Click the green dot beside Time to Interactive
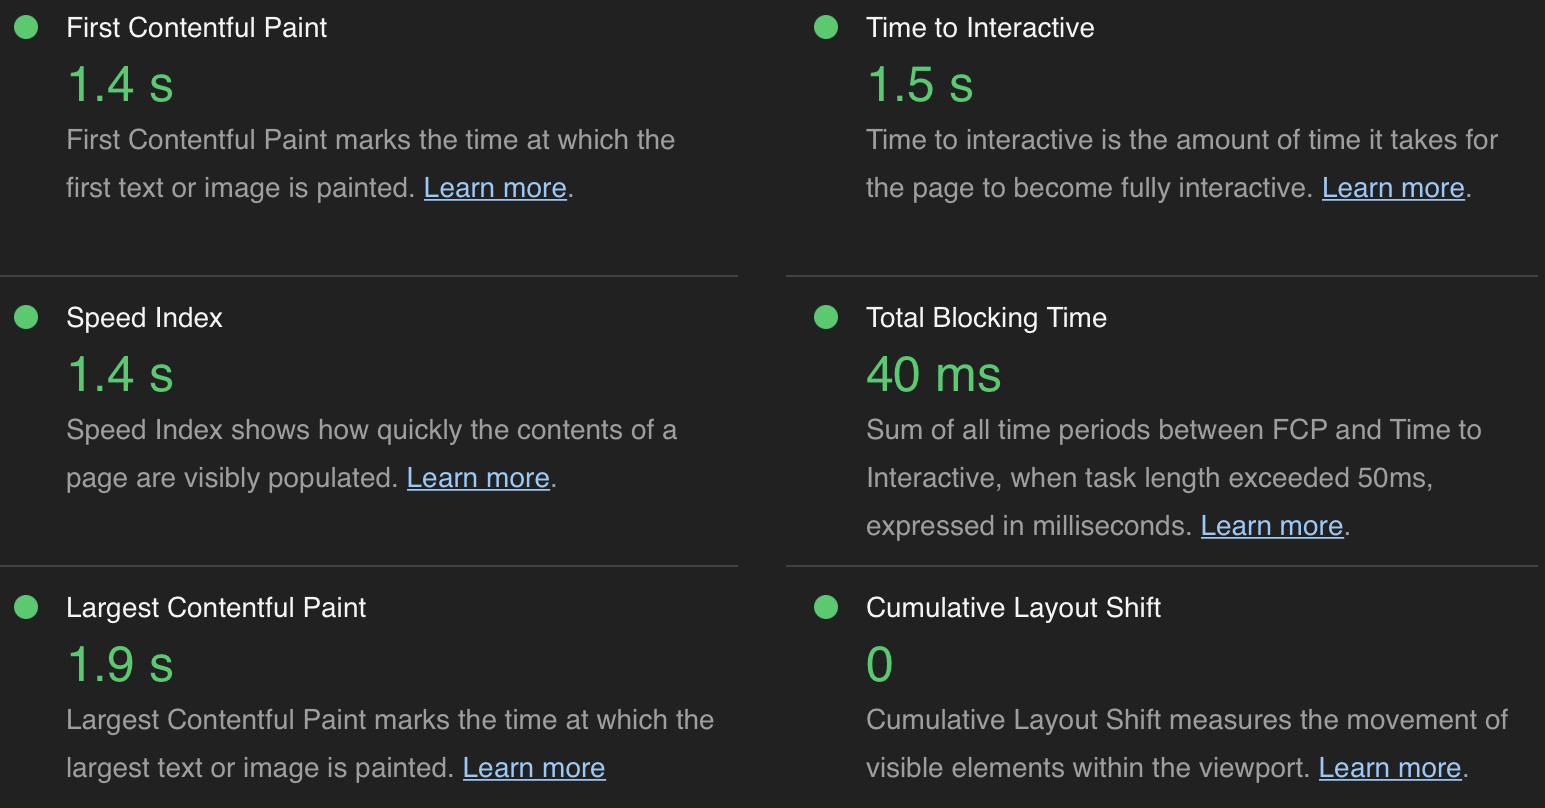Viewport: 1545px width, 808px height. (x=826, y=28)
